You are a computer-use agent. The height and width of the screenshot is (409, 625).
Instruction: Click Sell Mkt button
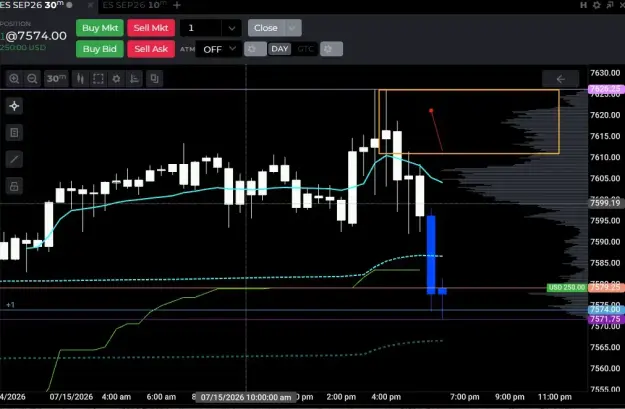151,28
